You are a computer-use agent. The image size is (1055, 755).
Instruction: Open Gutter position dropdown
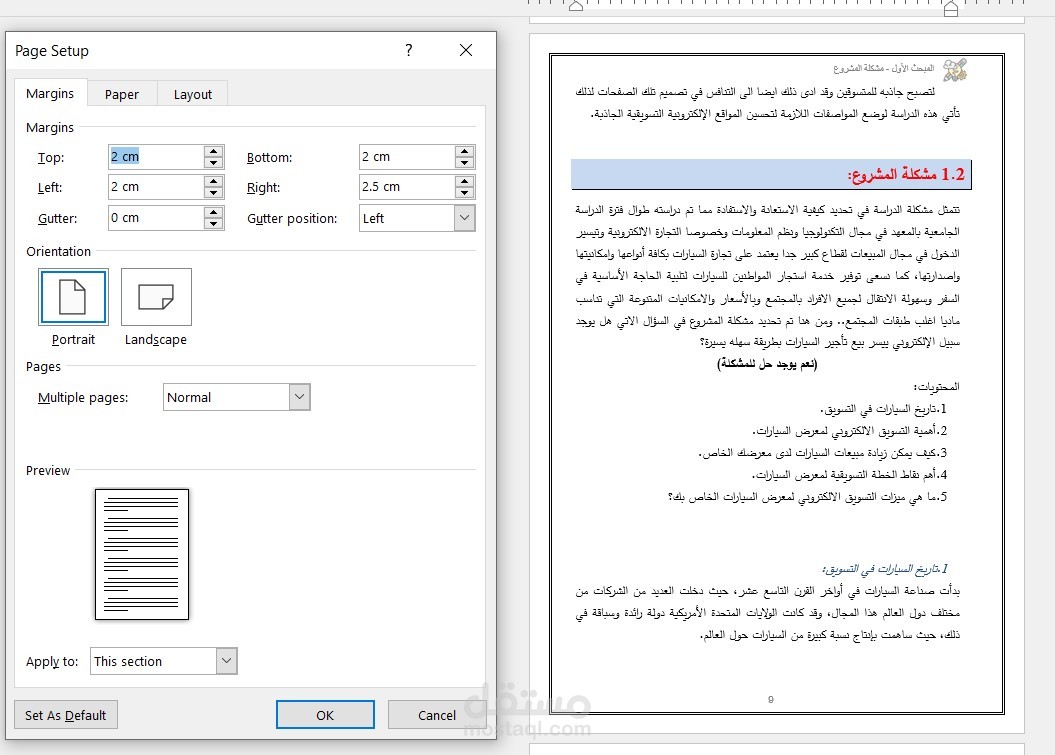coord(464,218)
